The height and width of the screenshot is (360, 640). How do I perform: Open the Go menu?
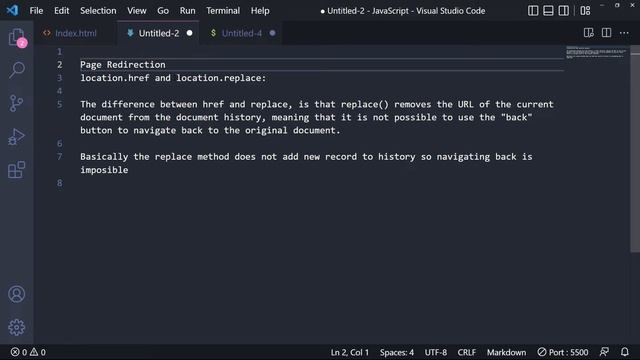(163, 11)
